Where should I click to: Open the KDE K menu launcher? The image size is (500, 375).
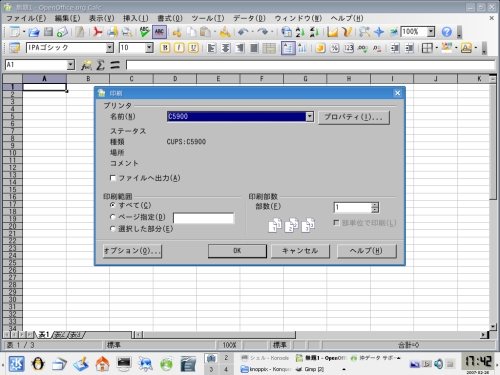point(16,363)
